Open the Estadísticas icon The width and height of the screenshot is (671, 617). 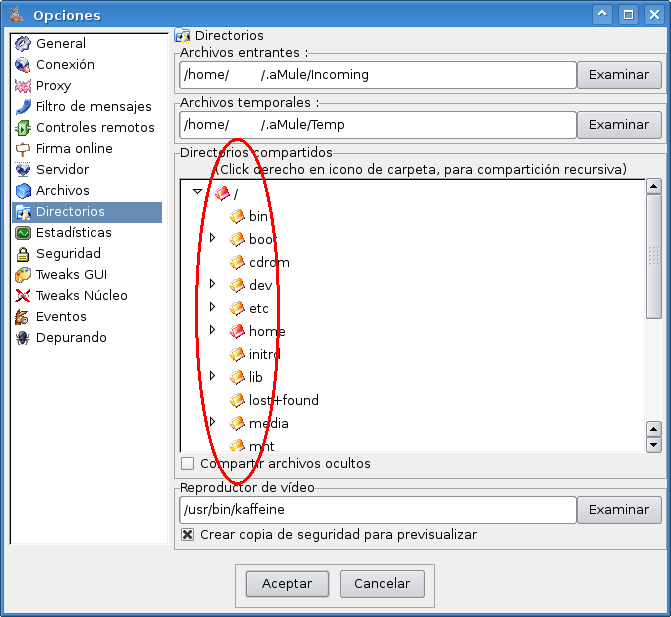(23, 233)
